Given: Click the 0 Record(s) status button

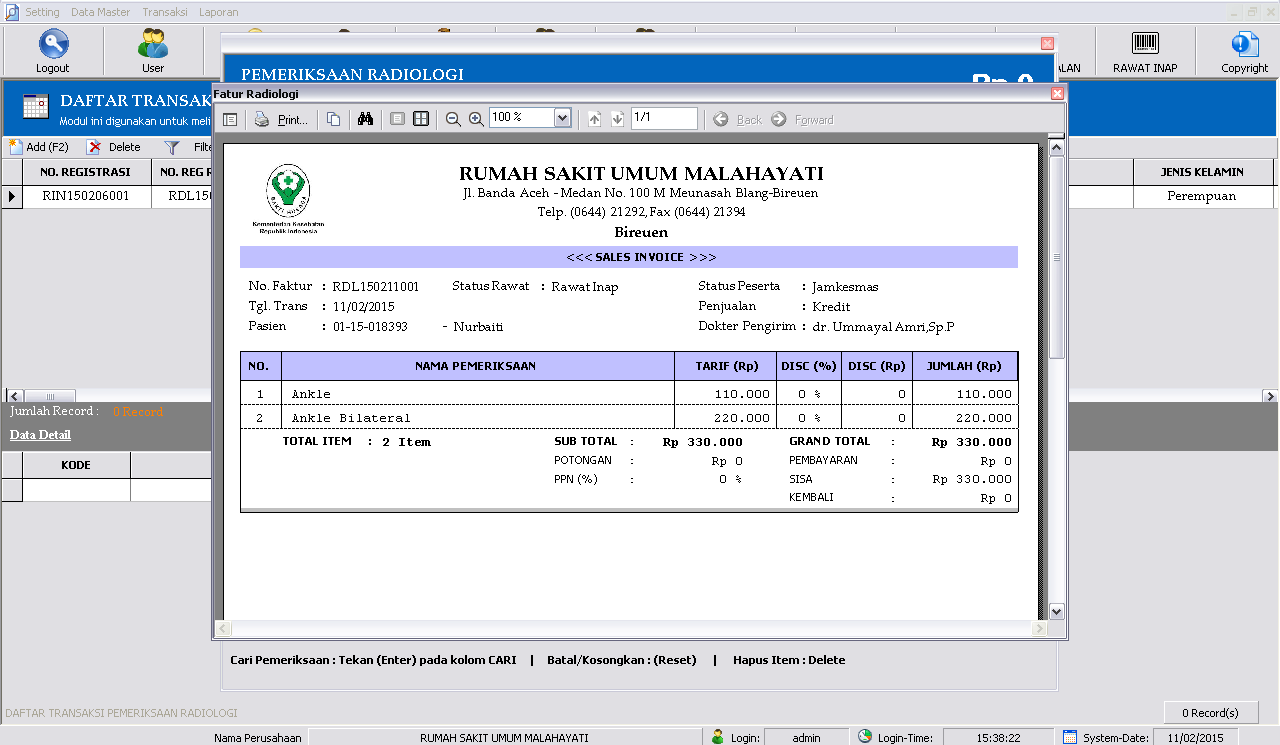Looking at the screenshot, I should pos(1210,713).
